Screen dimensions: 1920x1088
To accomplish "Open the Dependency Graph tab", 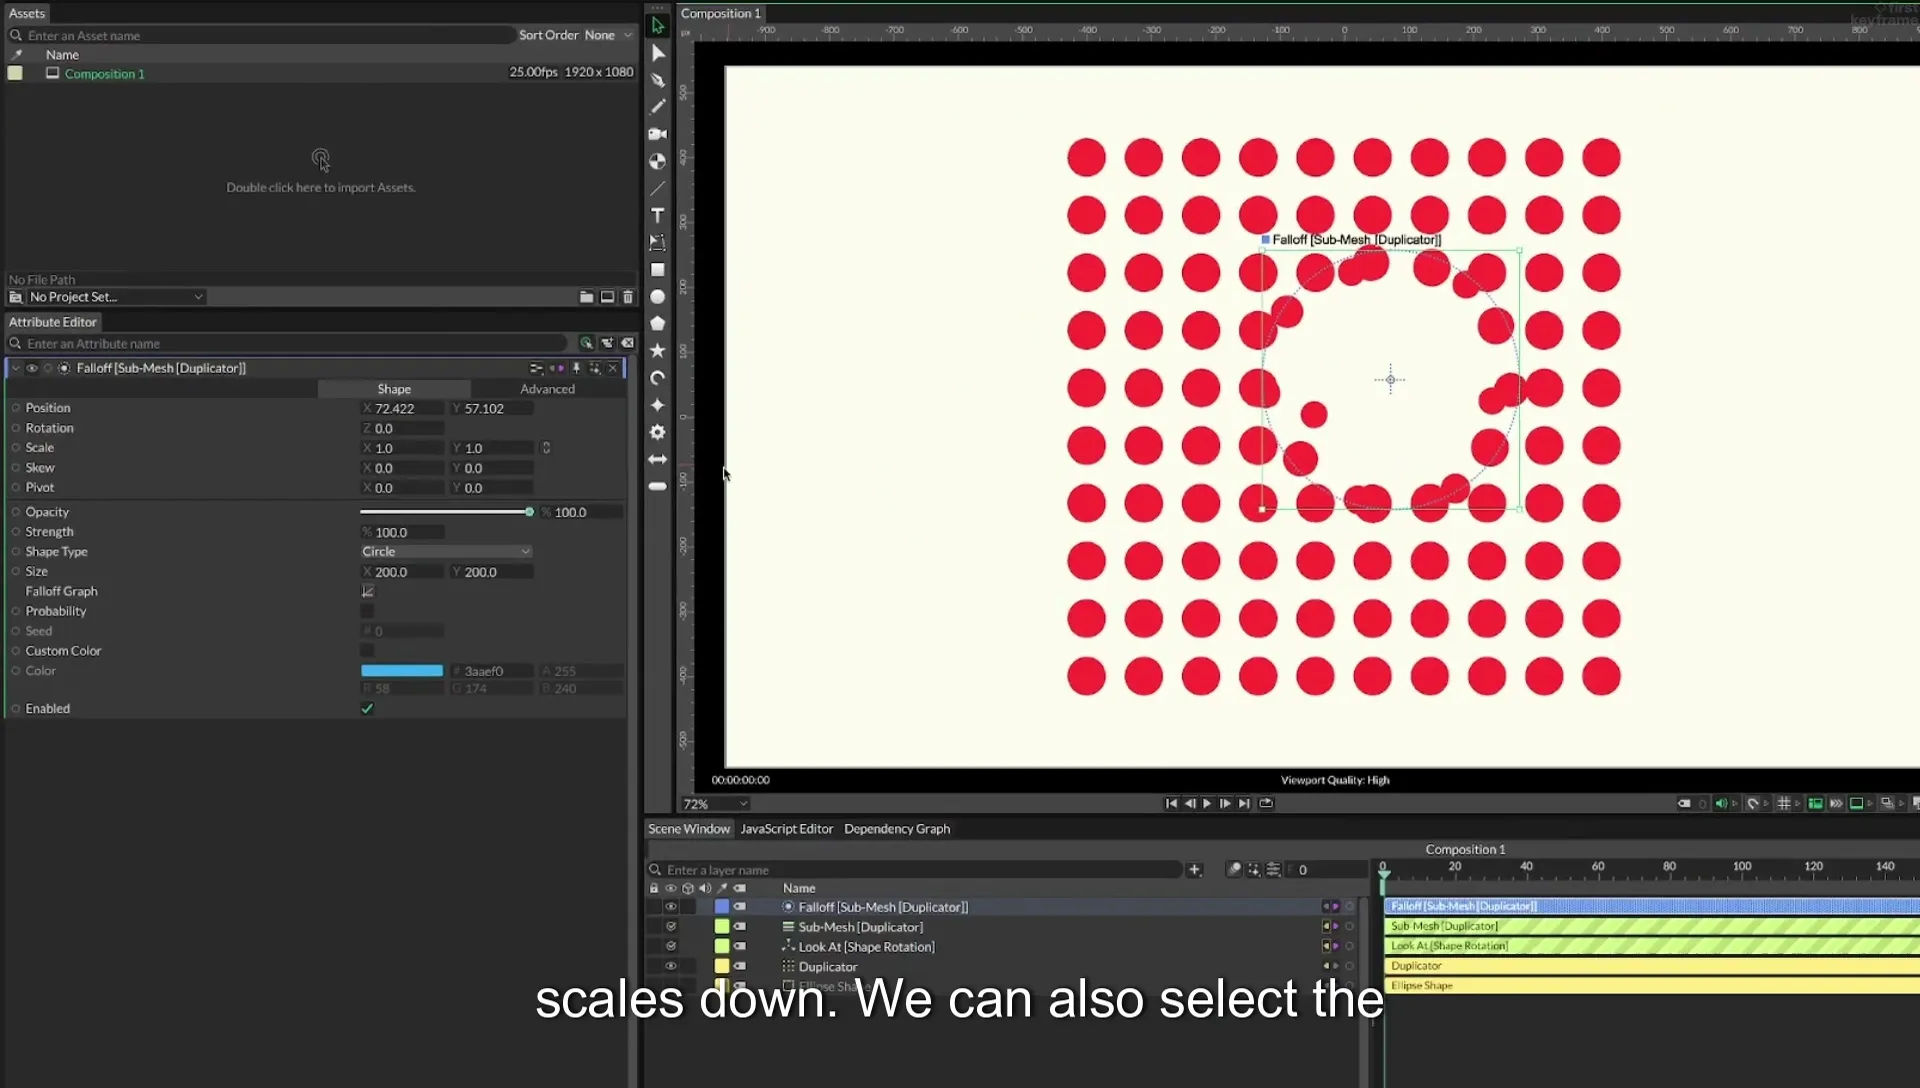I will tap(897, 829).
